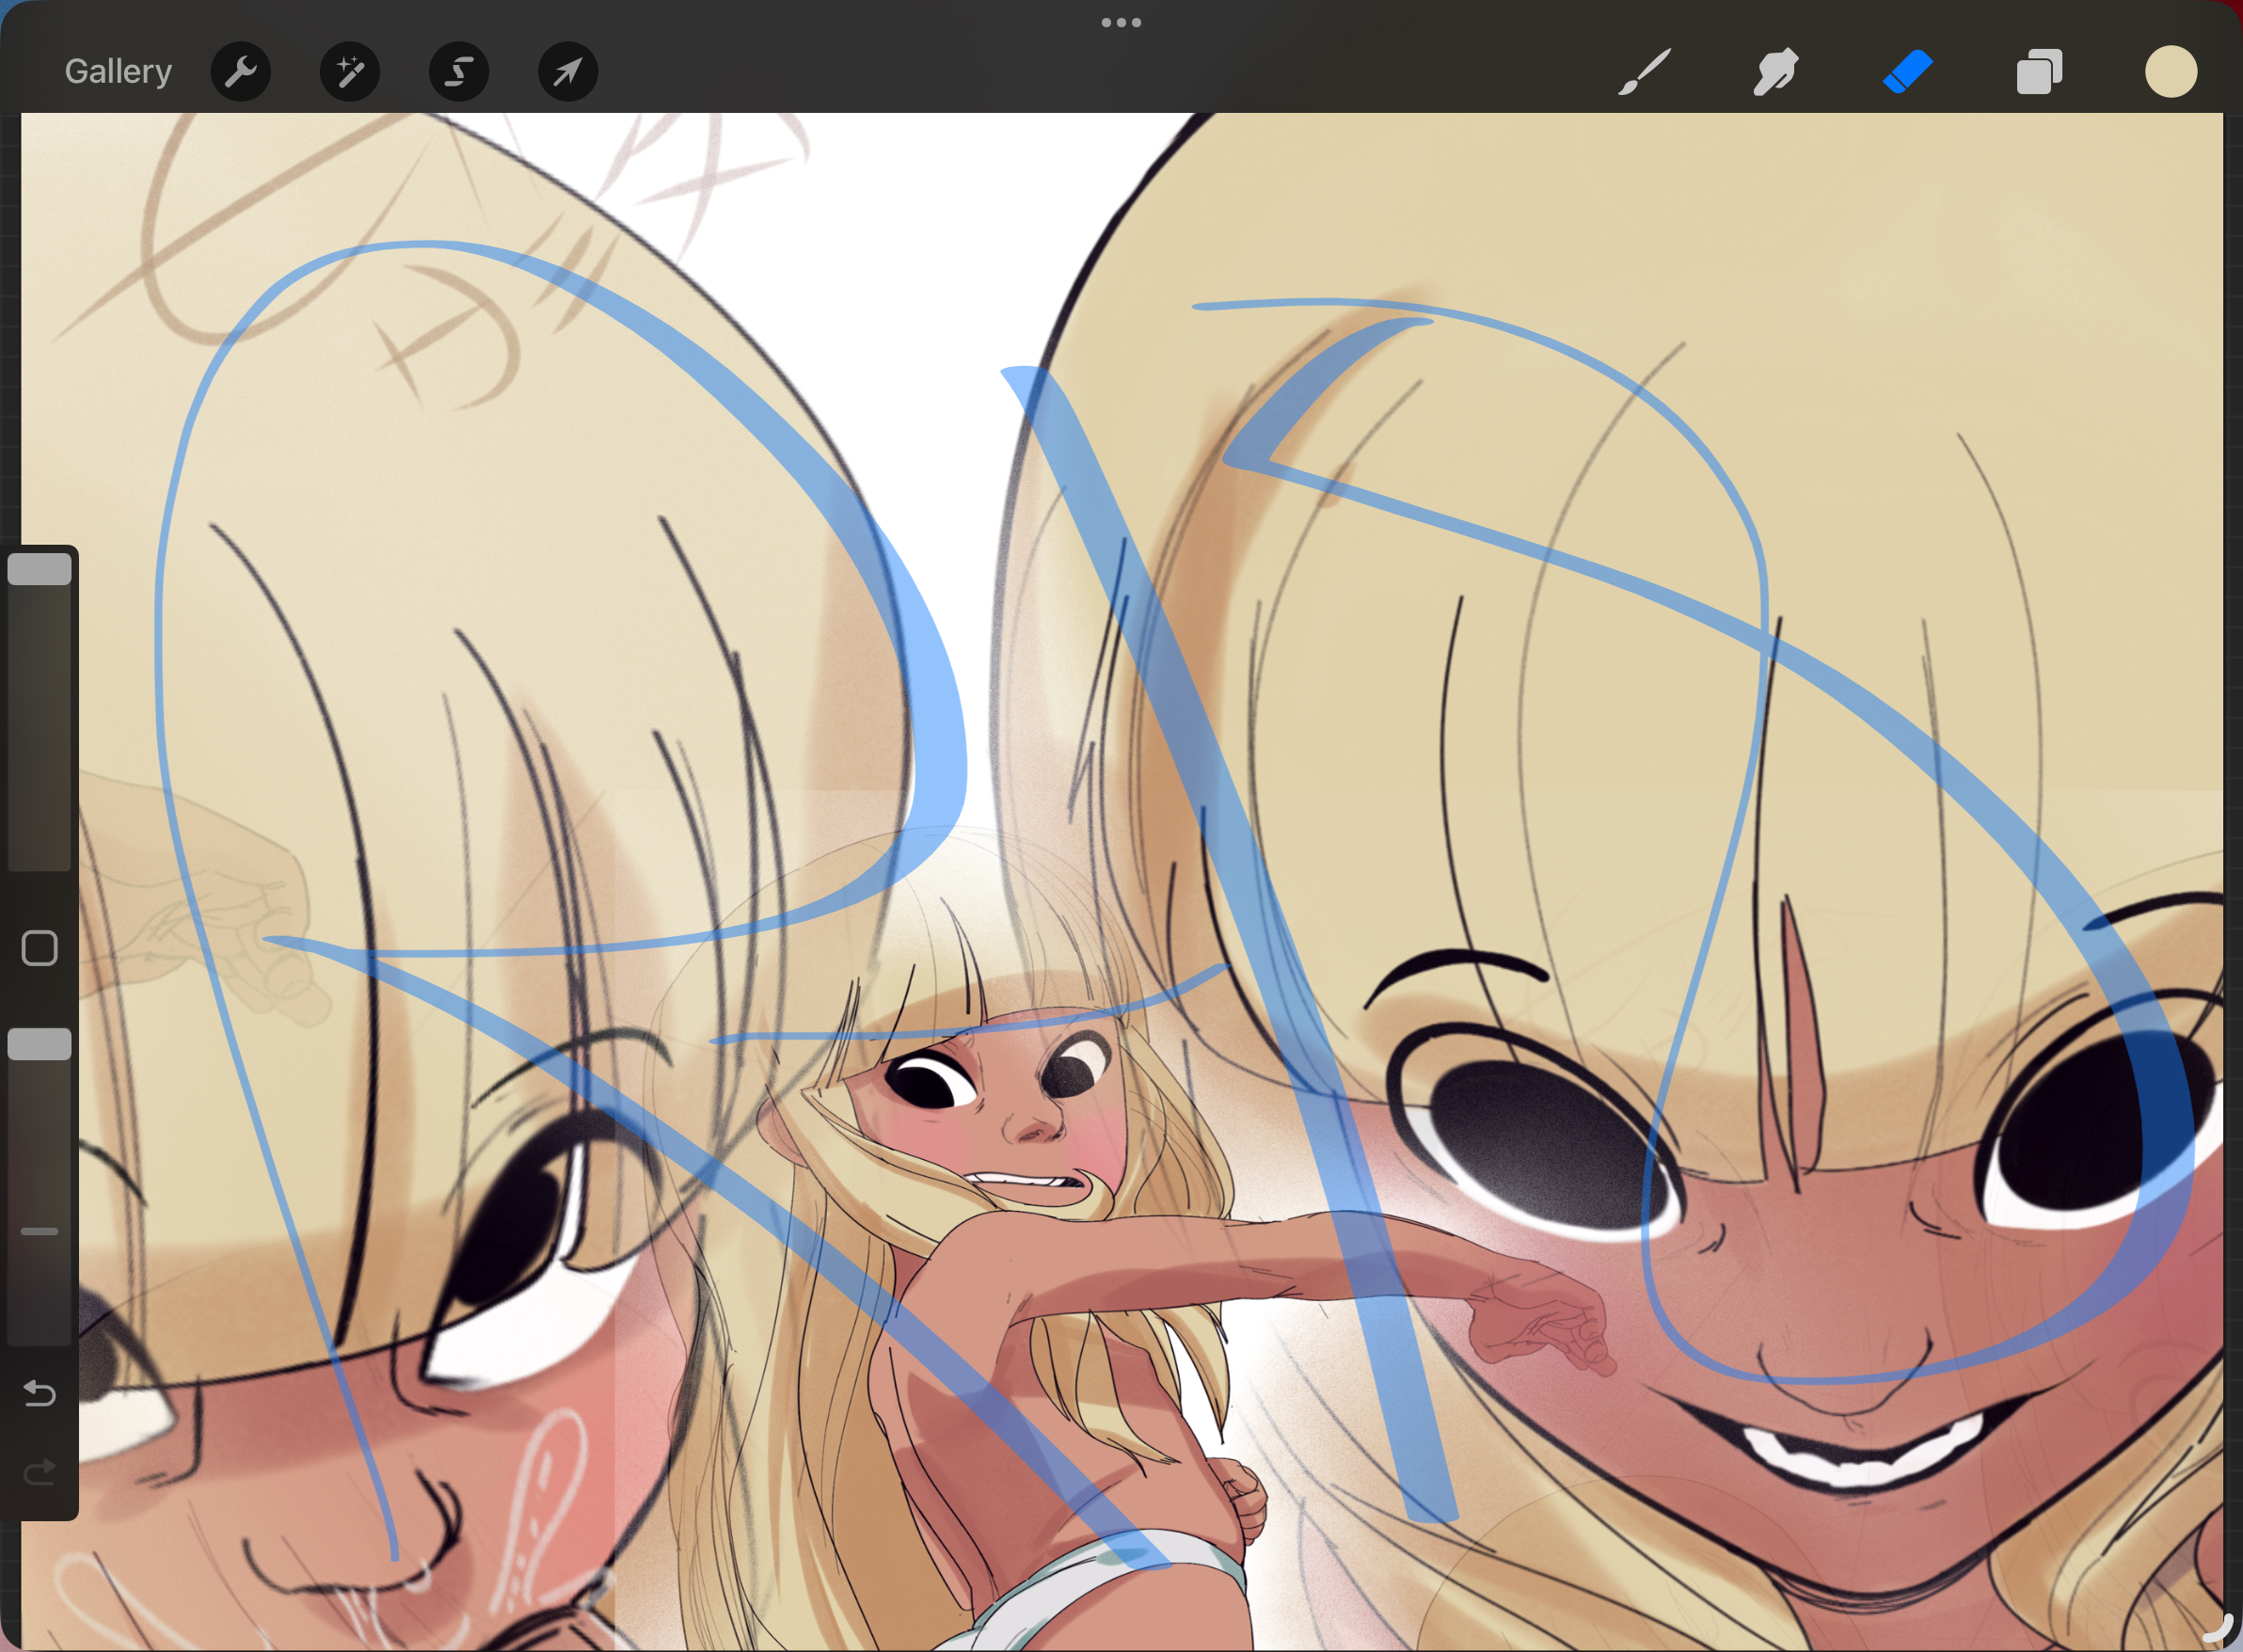The width and height of the screenshot is (2243, 1652).
Task: Open the Actions wrench menu
Action: click(241, 71)
